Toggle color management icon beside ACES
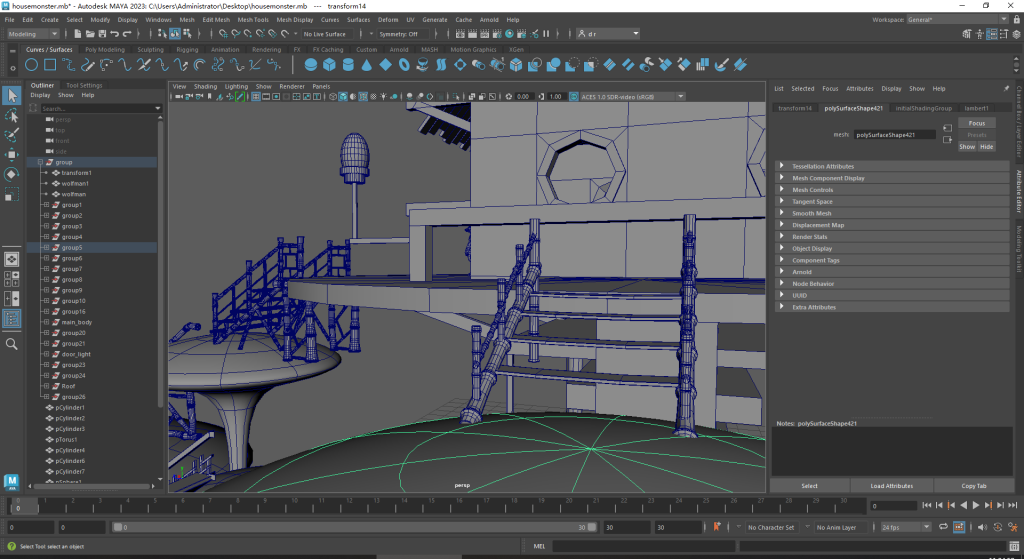 573,97
